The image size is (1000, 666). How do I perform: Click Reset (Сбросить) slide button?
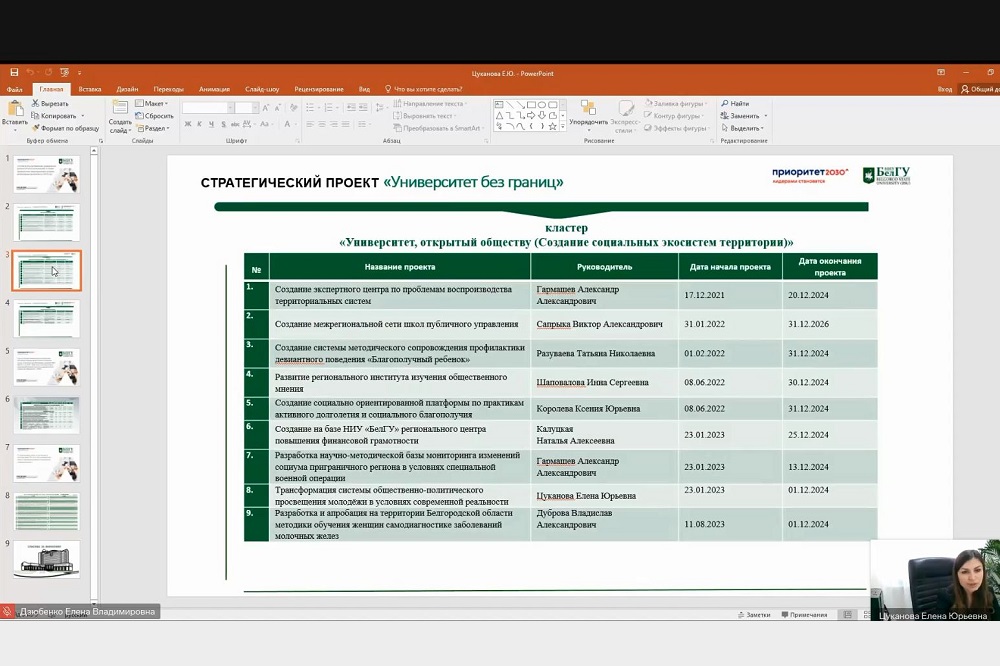[156, 116]
